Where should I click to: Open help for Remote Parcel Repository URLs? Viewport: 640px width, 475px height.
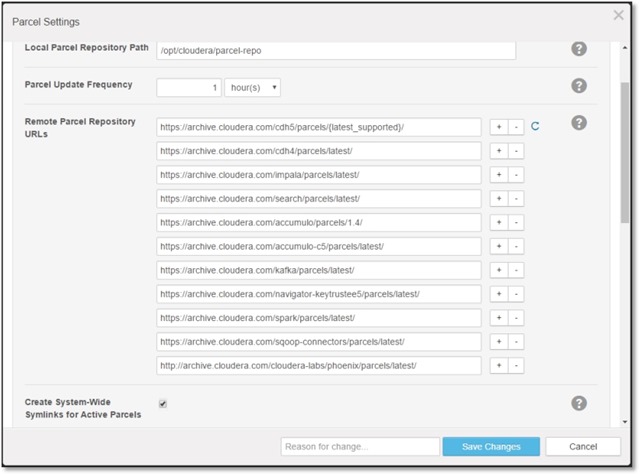coord(579,122)
